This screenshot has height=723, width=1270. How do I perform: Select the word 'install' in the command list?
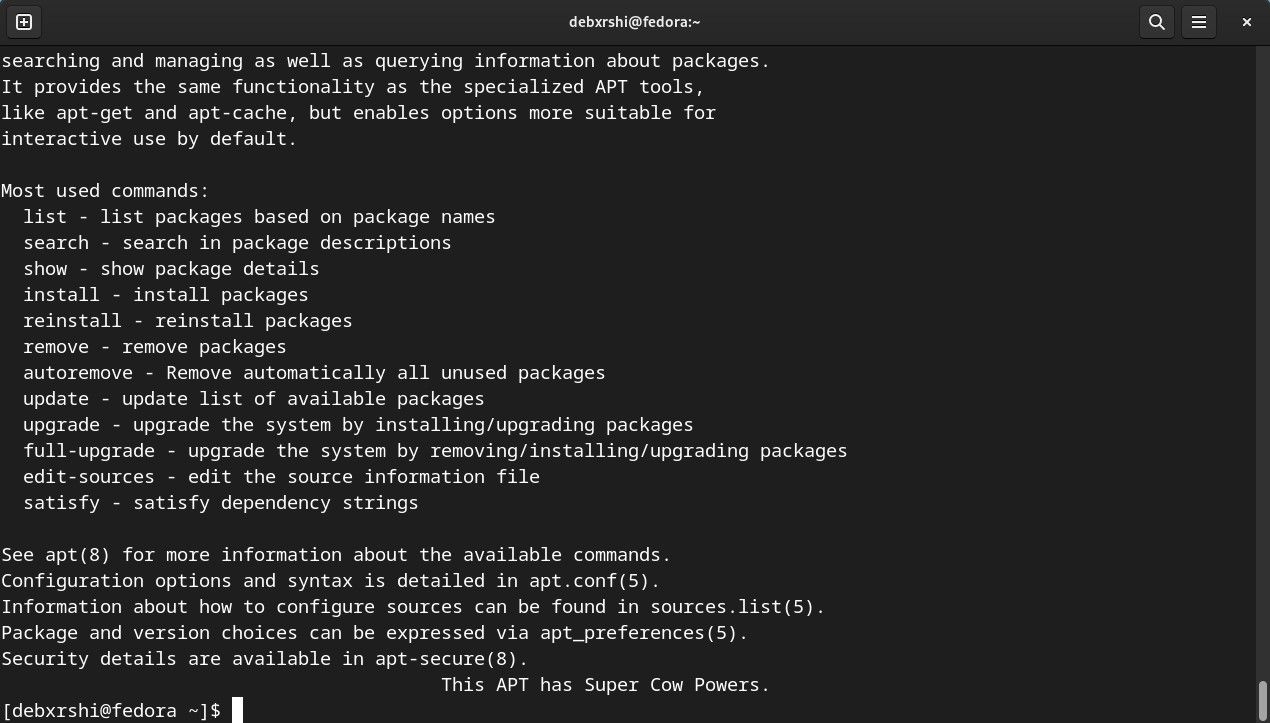point(60,294)
